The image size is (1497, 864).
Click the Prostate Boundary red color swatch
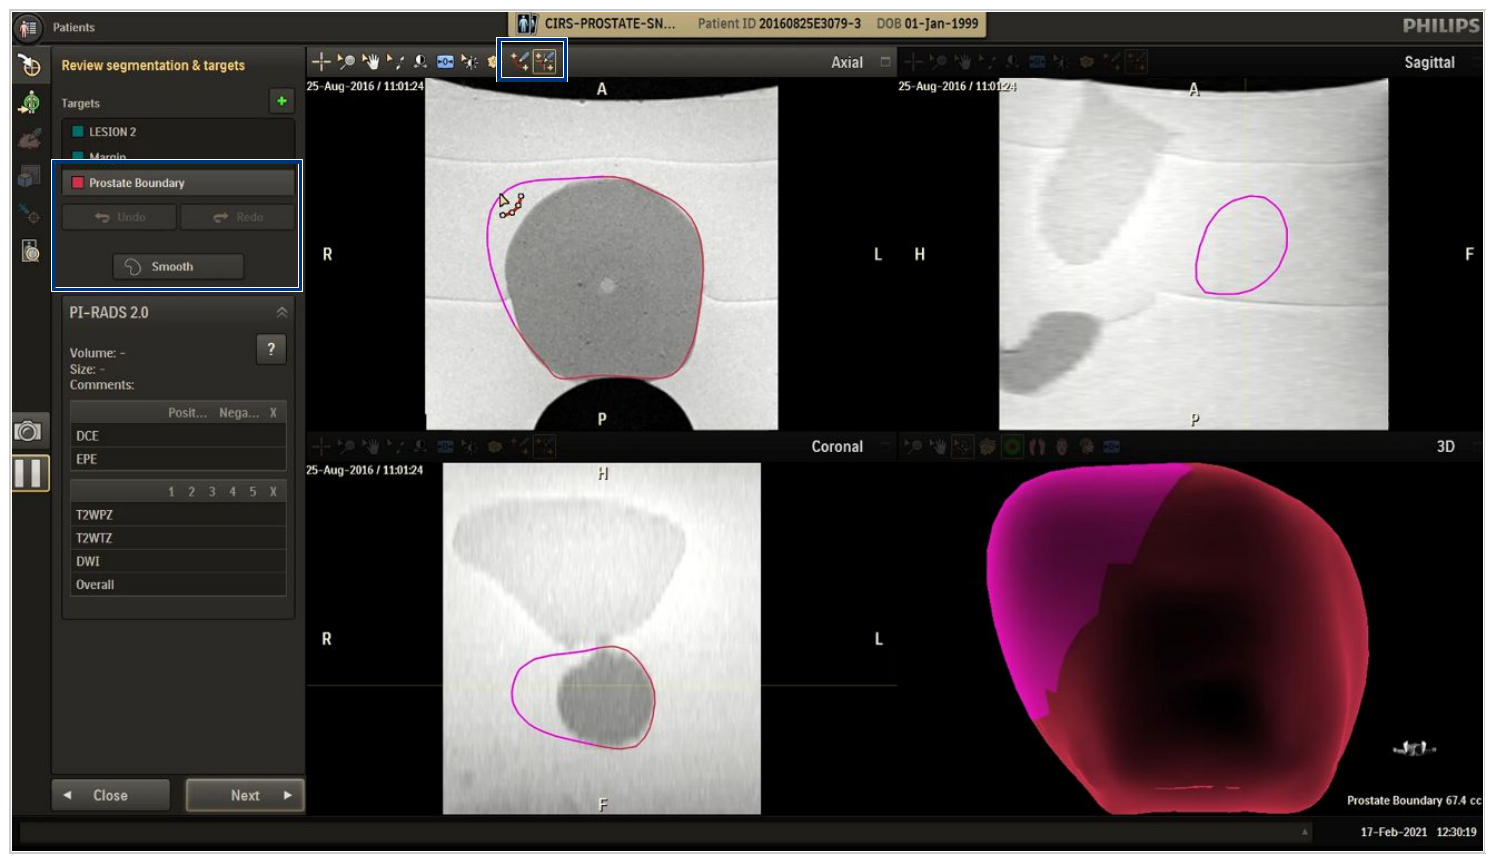77,183
